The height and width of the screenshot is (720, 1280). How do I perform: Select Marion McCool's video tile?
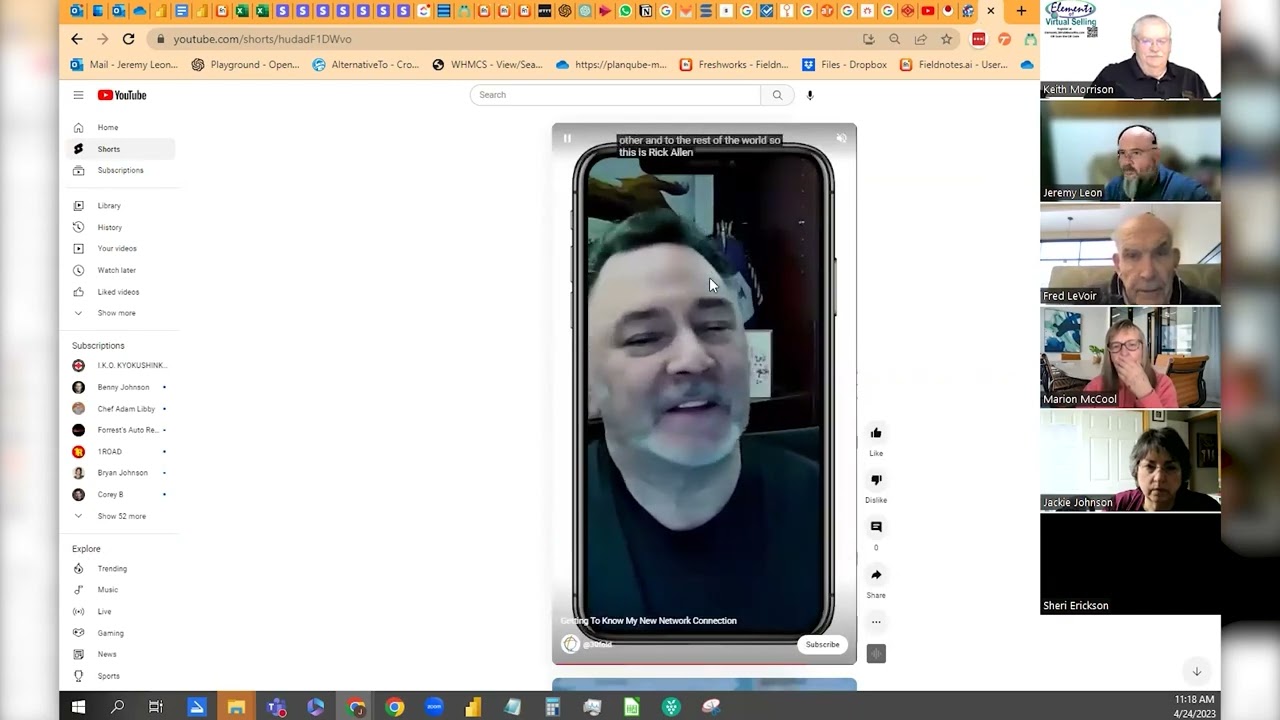[1130, 357]
